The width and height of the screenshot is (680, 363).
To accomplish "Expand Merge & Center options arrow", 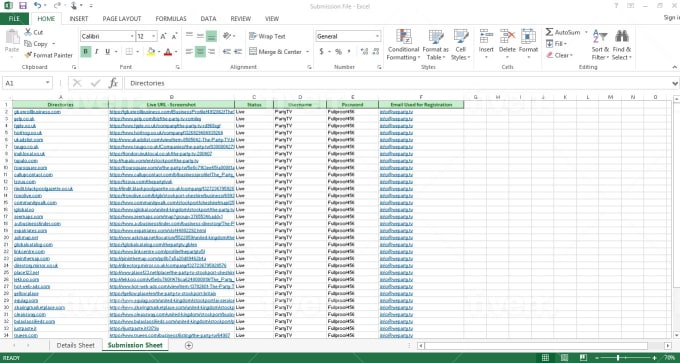I will click(307, 52).
